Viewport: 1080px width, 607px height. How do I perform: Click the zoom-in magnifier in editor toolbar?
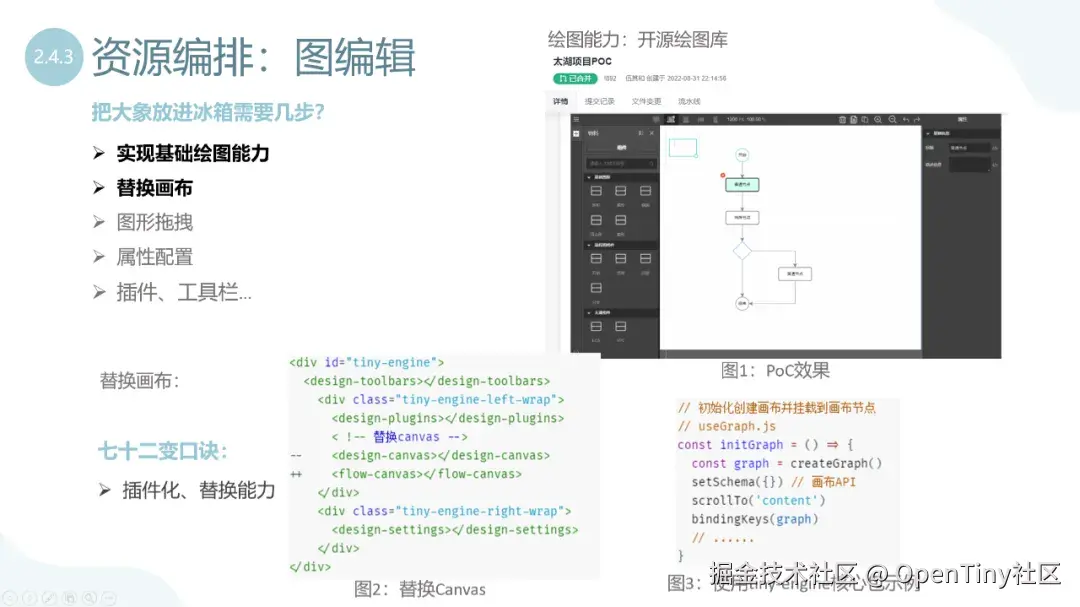pyautogui.click(x=878, y=120)
